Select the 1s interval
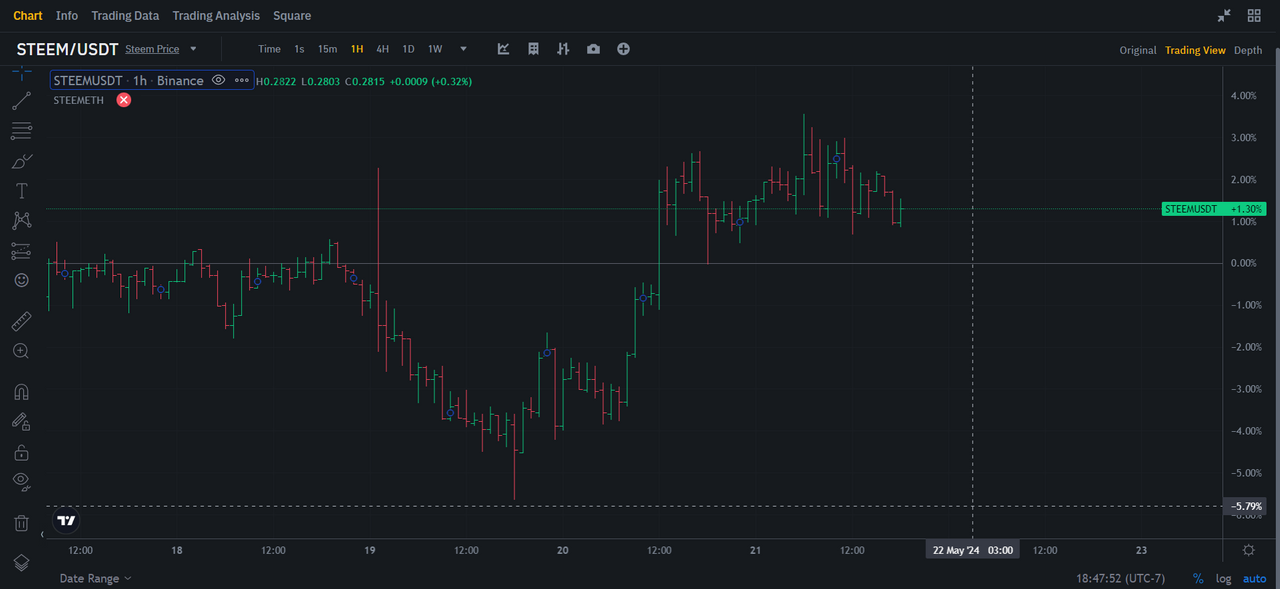The image size is (1280, 589). (x=299, y=49)
